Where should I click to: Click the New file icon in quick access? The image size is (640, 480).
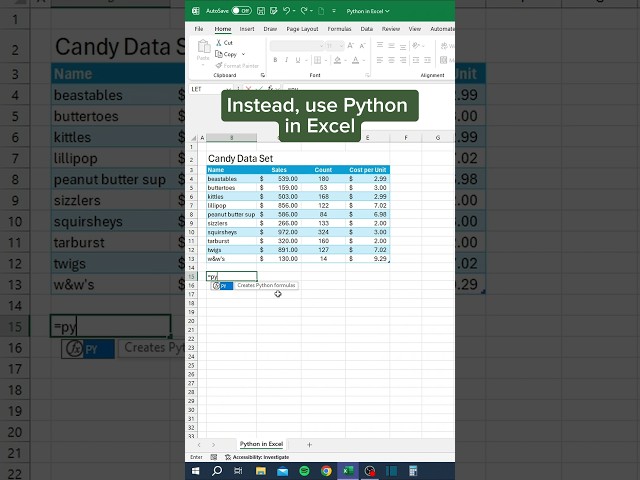coord(321,11)
